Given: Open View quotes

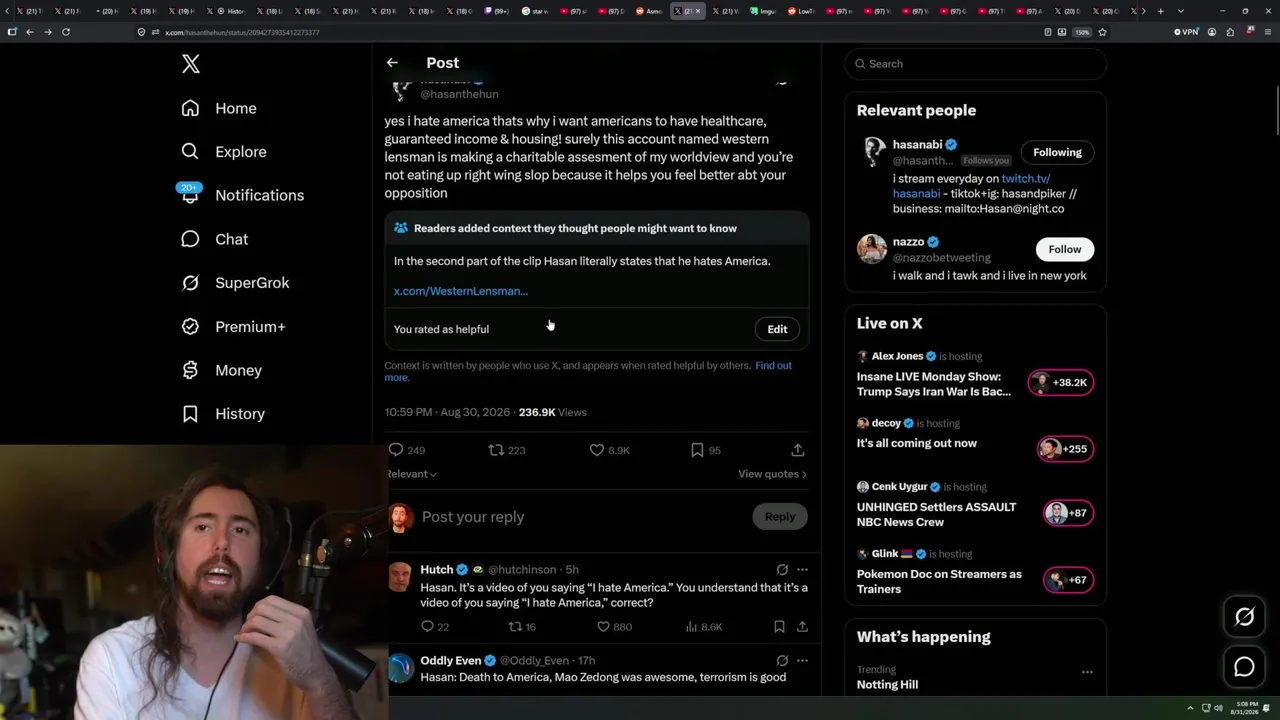Looking at the screenshot, I should (772, 474).
